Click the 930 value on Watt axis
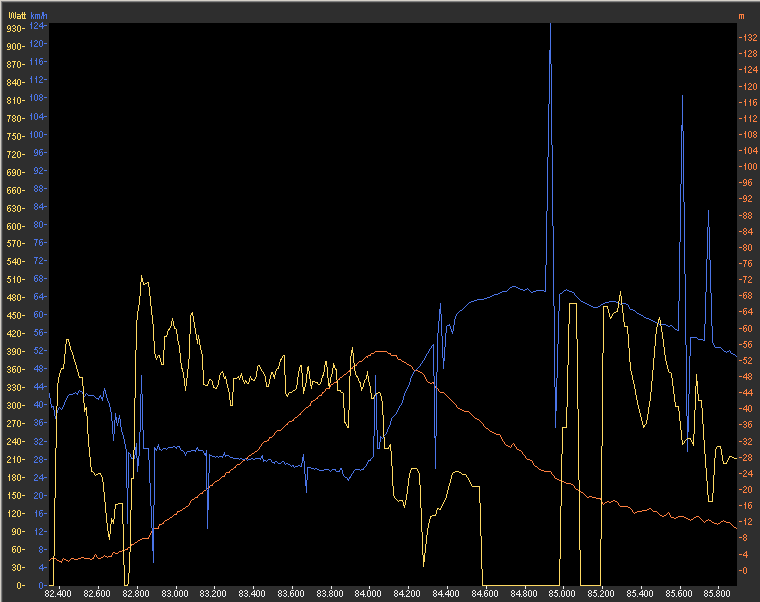 [x=14, y=29]
